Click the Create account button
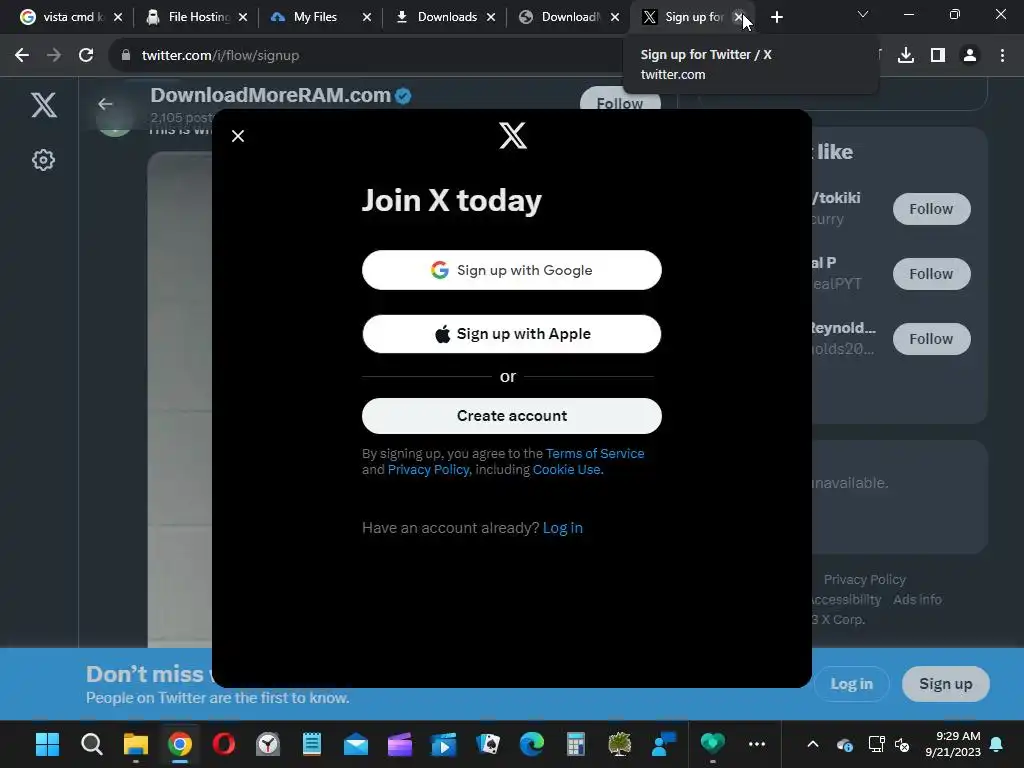 pos(511,415)
